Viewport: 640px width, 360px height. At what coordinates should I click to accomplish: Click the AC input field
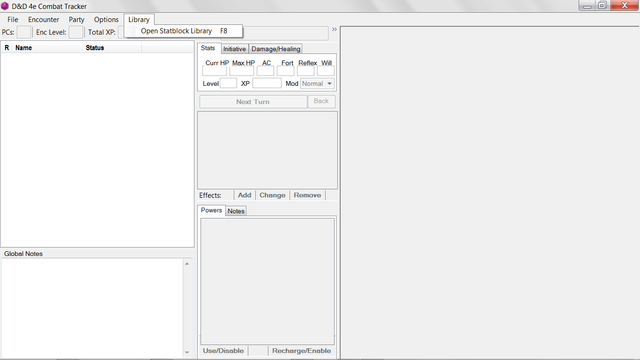pos(265,71)
